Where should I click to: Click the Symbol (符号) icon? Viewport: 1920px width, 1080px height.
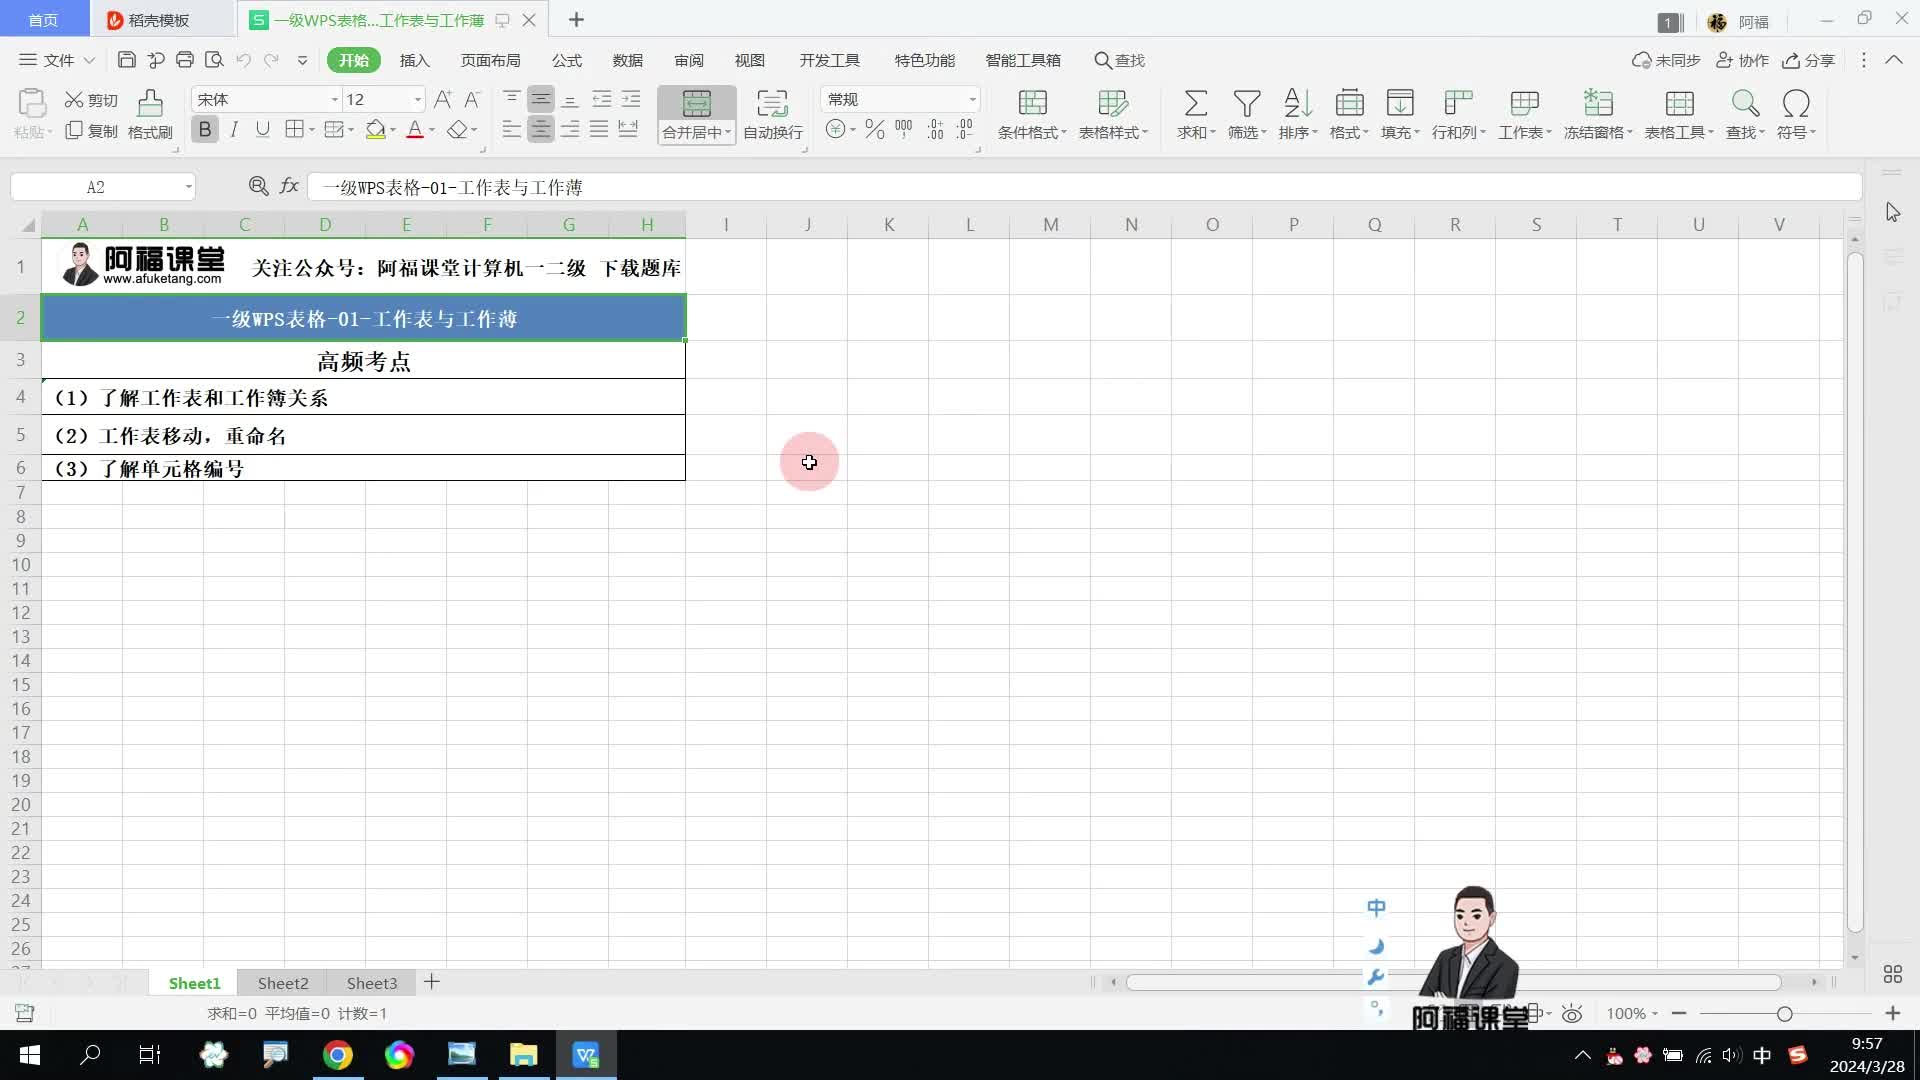click(x=1796, y=104)
